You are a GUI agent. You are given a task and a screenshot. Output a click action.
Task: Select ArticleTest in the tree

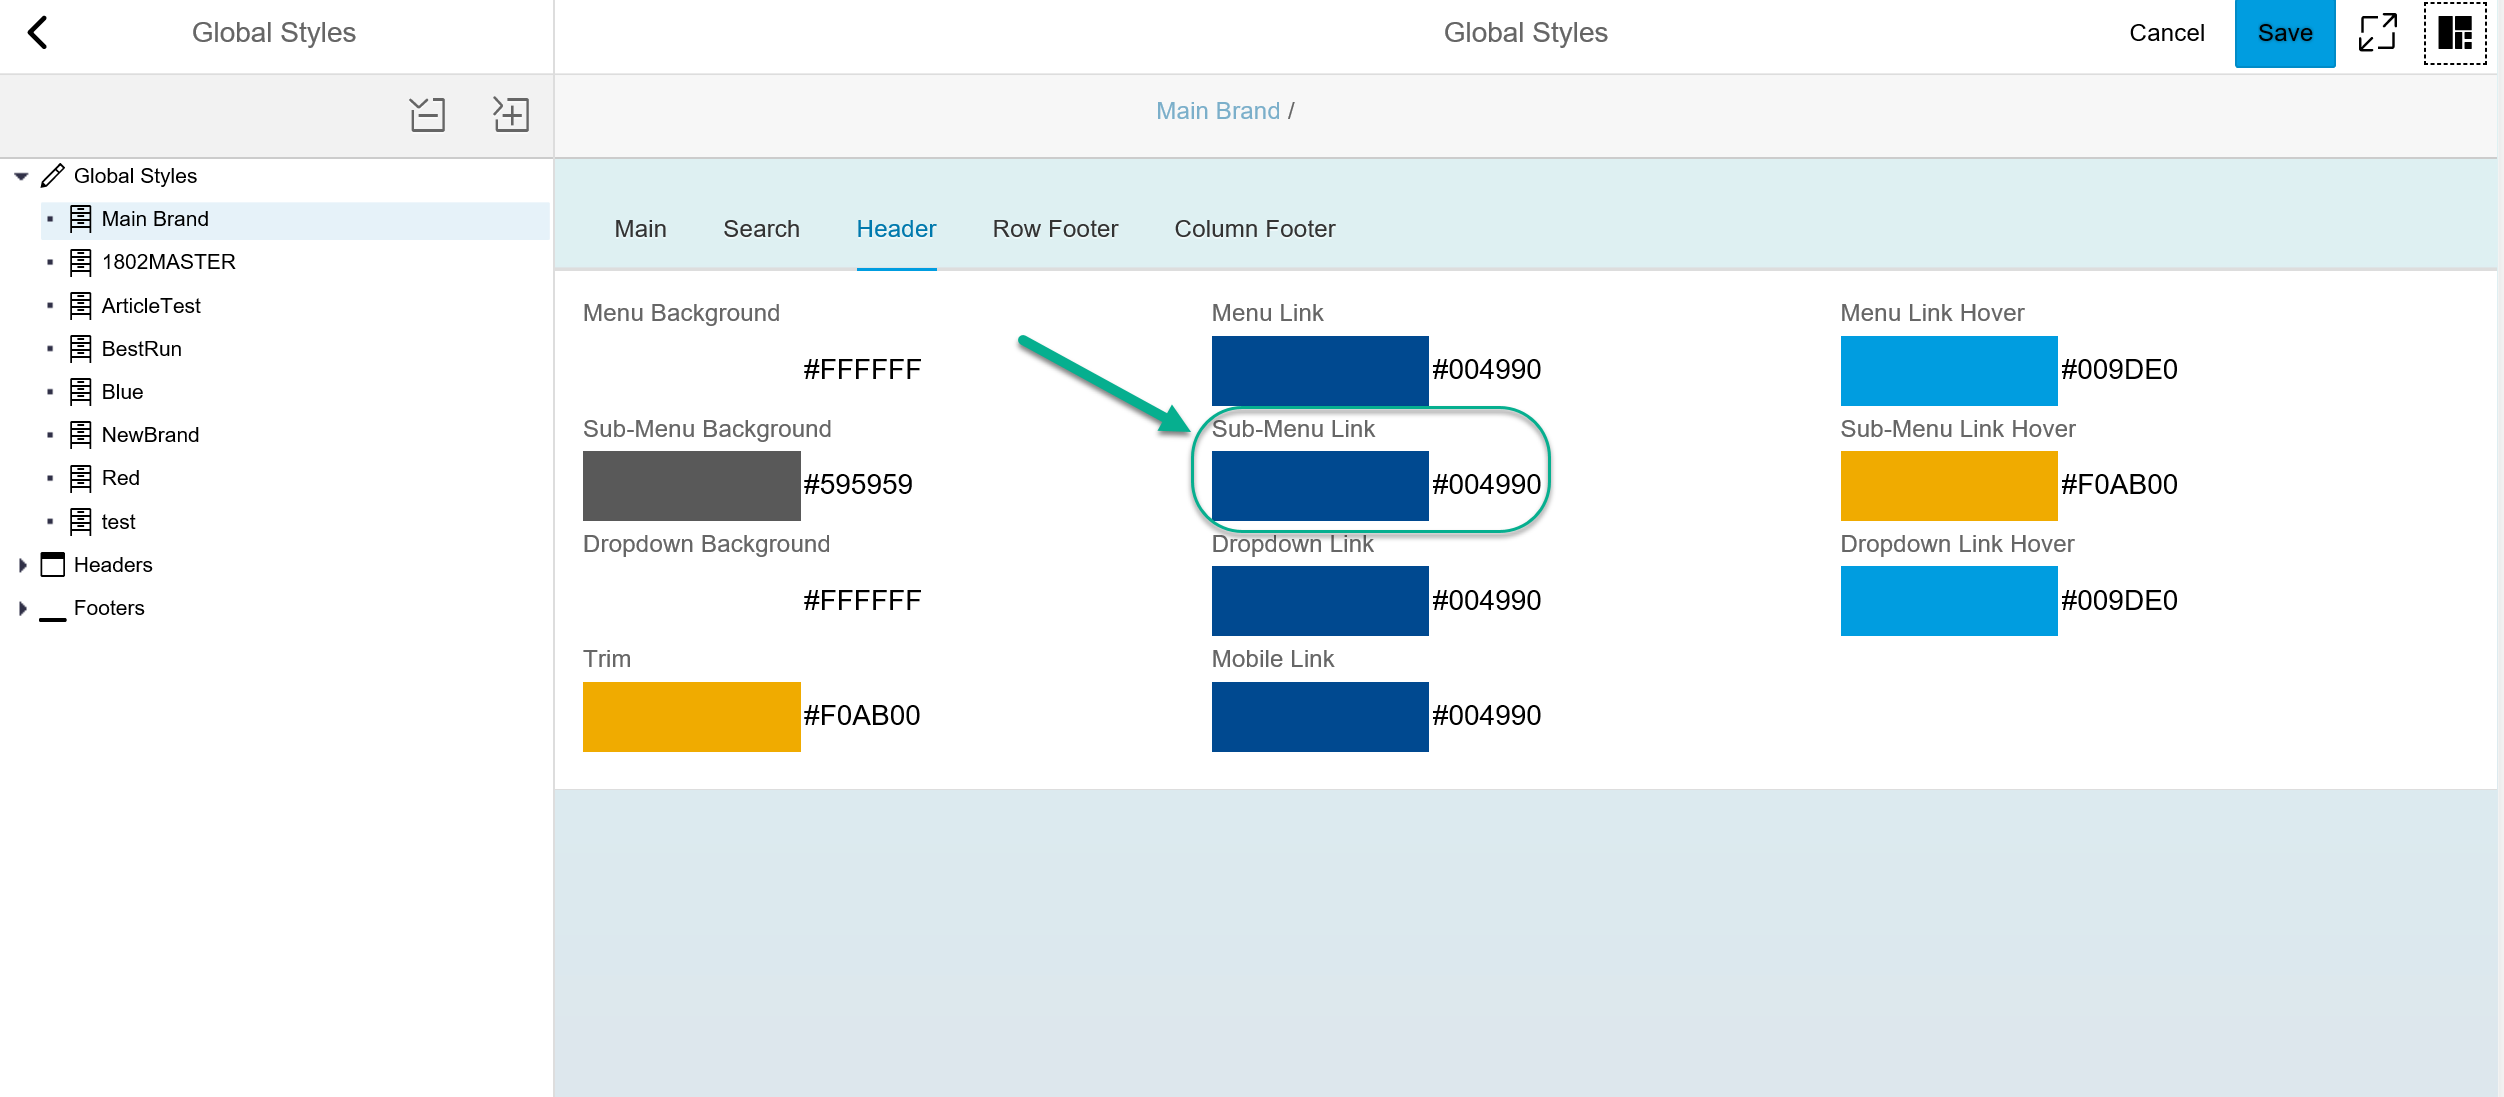[x=151, y=306]
